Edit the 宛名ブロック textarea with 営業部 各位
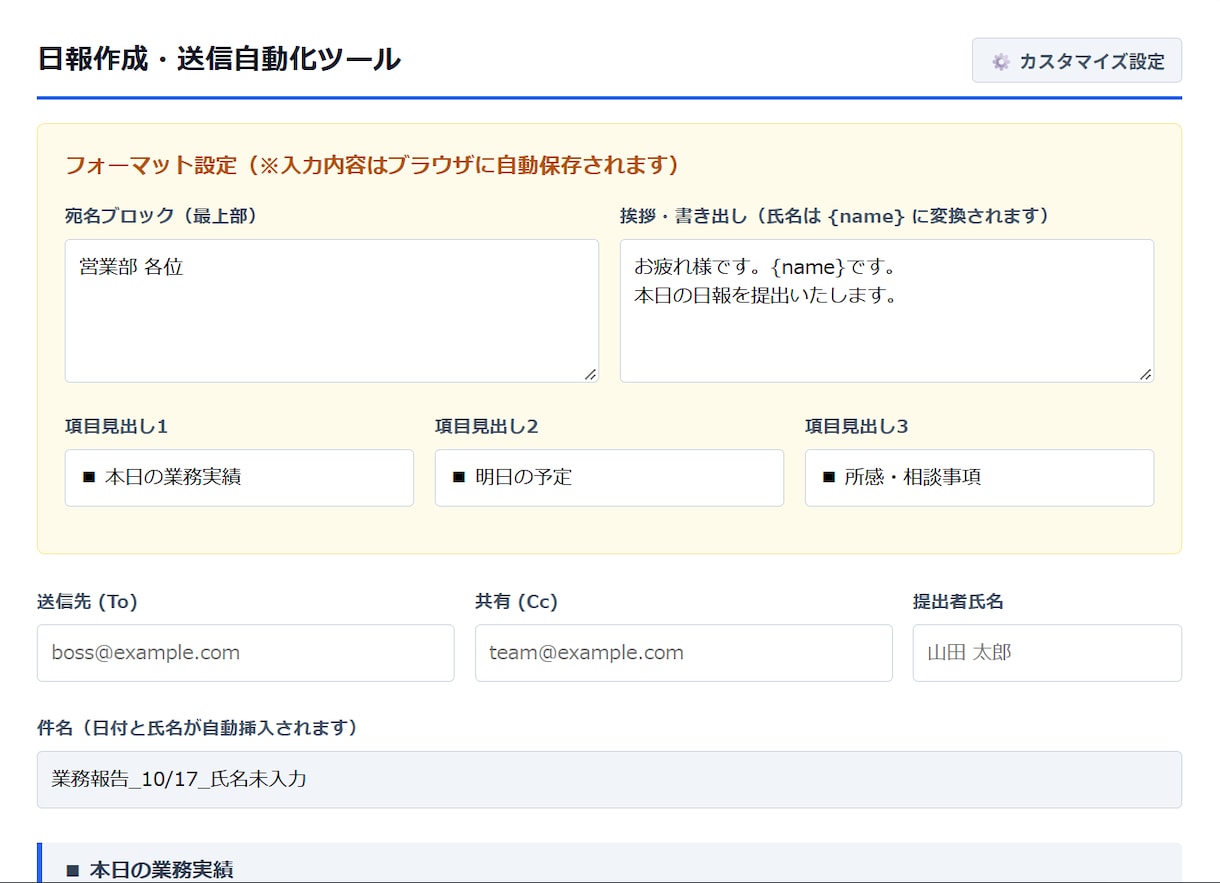 [x=332, y=311]
